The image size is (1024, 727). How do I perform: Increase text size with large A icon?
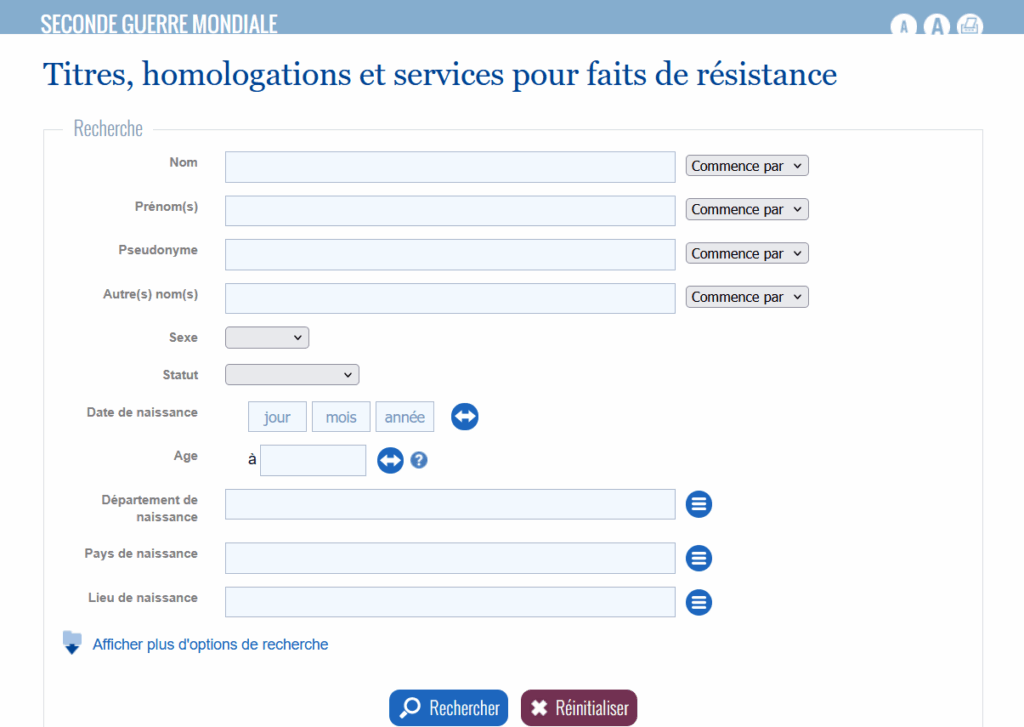tap(936, 26)
